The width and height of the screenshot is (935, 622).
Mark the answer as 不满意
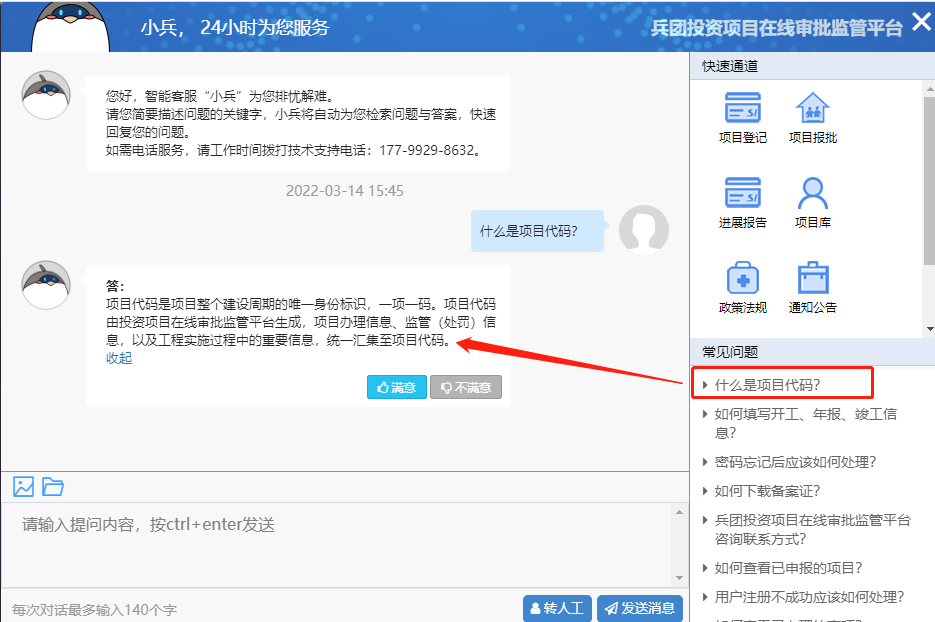466,388
